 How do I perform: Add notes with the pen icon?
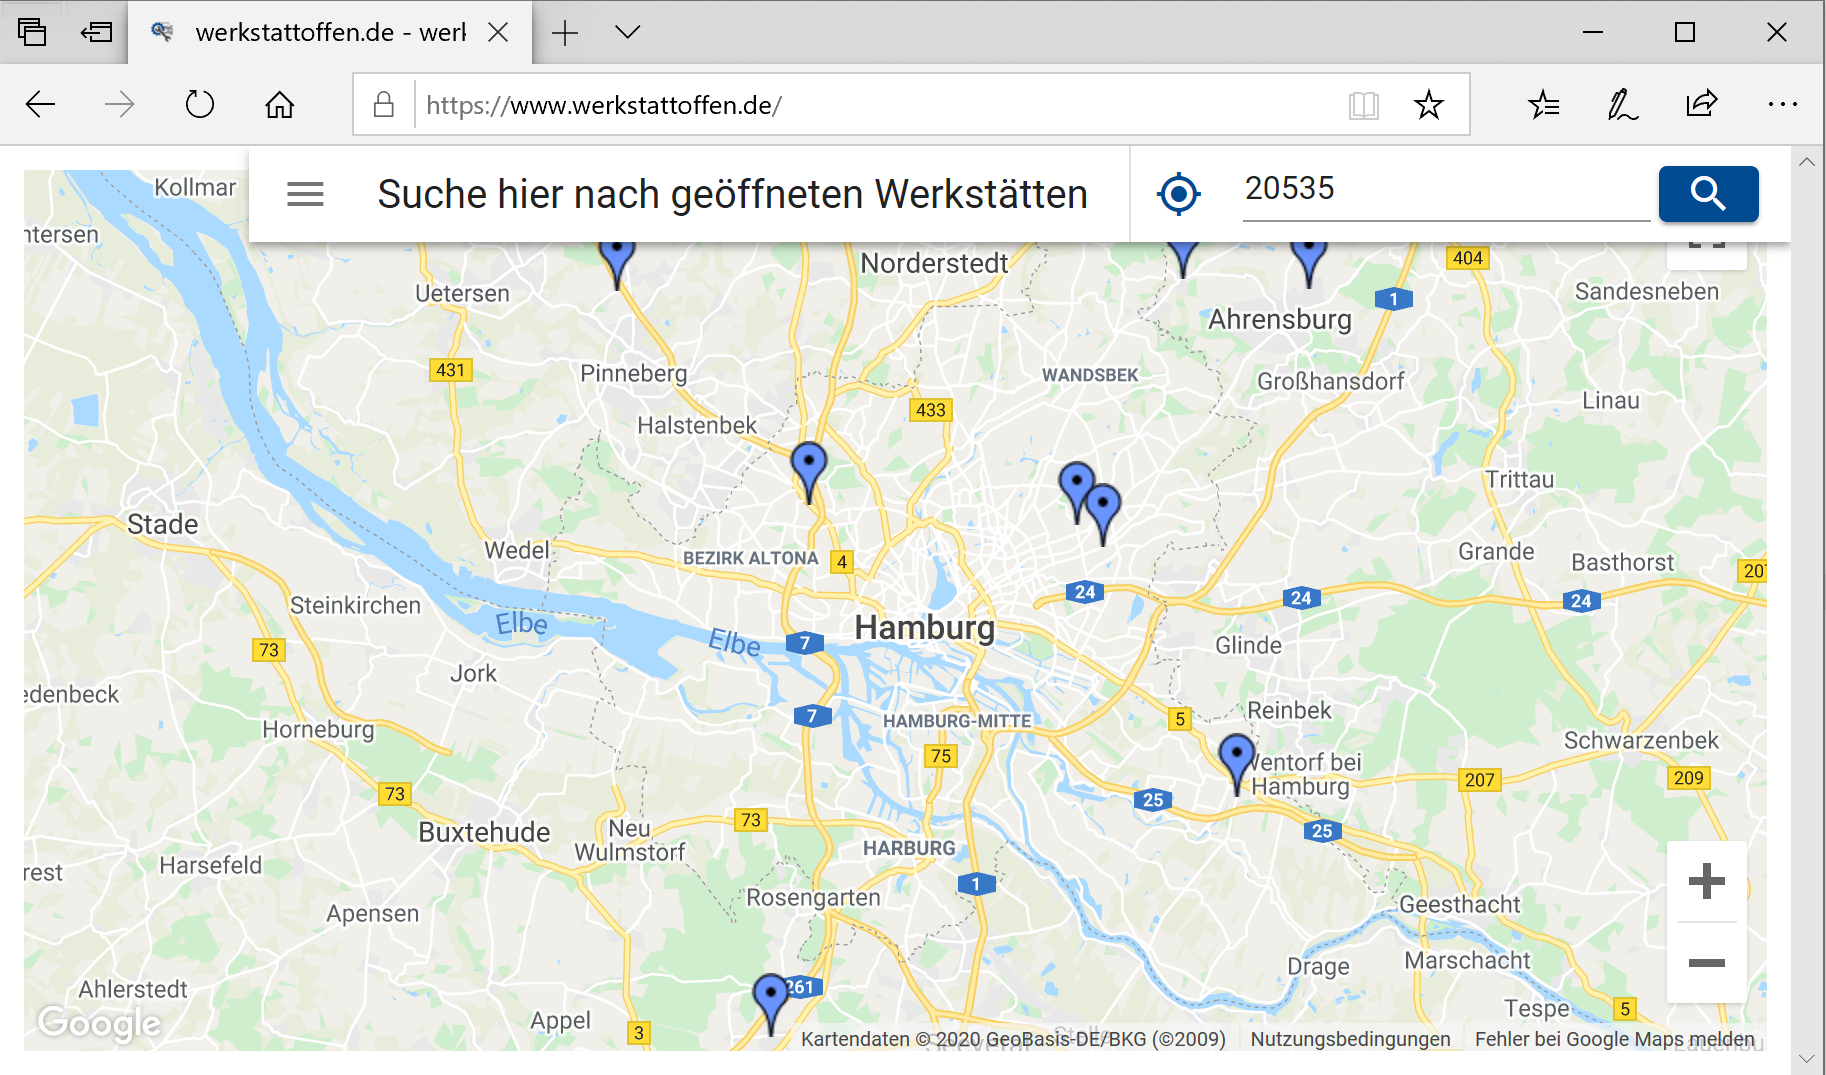coord(1622,104)
